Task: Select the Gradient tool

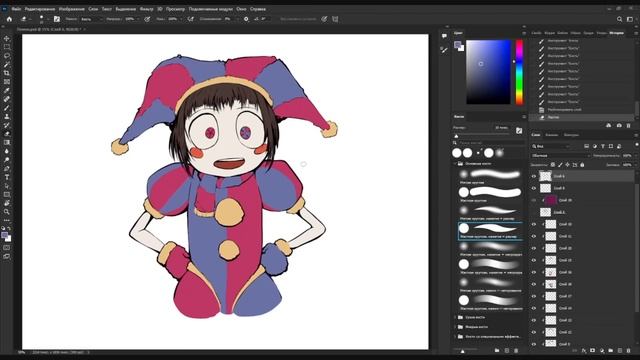Action: (x=7, y=142)
